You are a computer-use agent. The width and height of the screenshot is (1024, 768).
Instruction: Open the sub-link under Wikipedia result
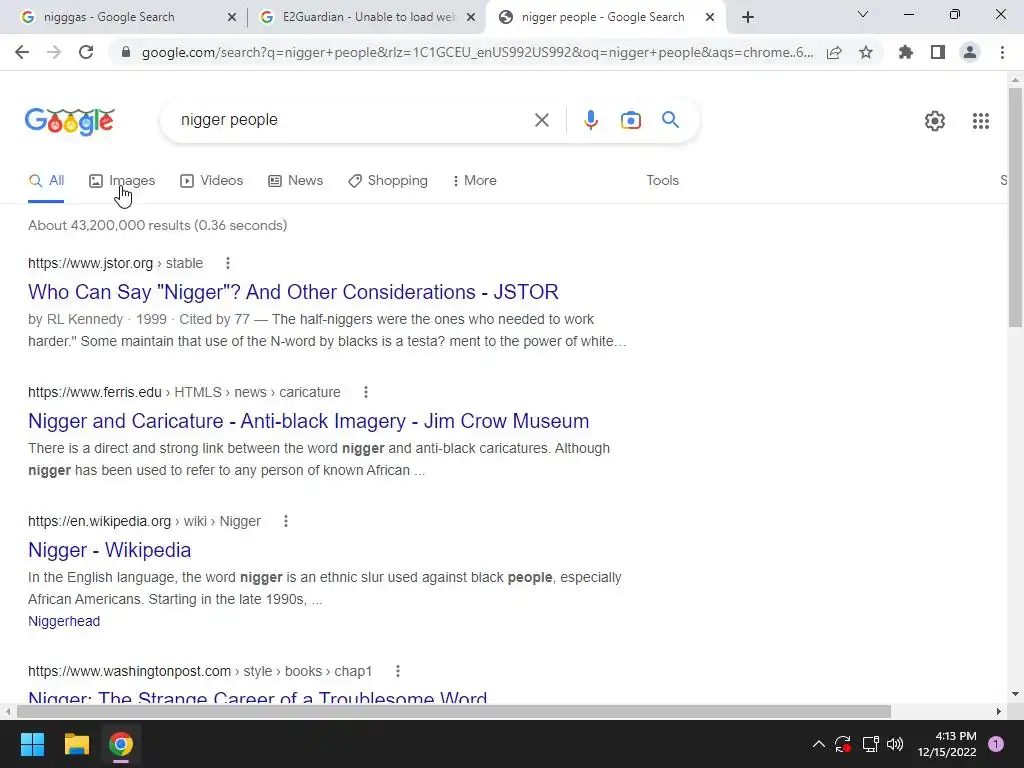click(64, 622)
